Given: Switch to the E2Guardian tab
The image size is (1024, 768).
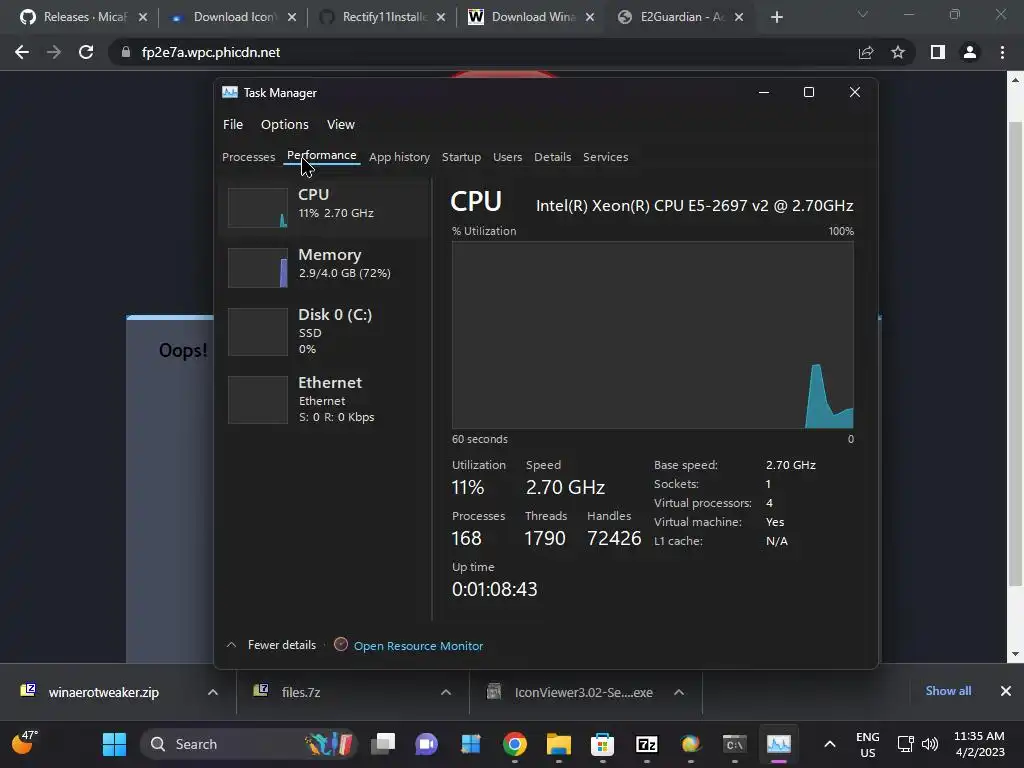Looking at the screenshot, I should [x=680, y=17].
